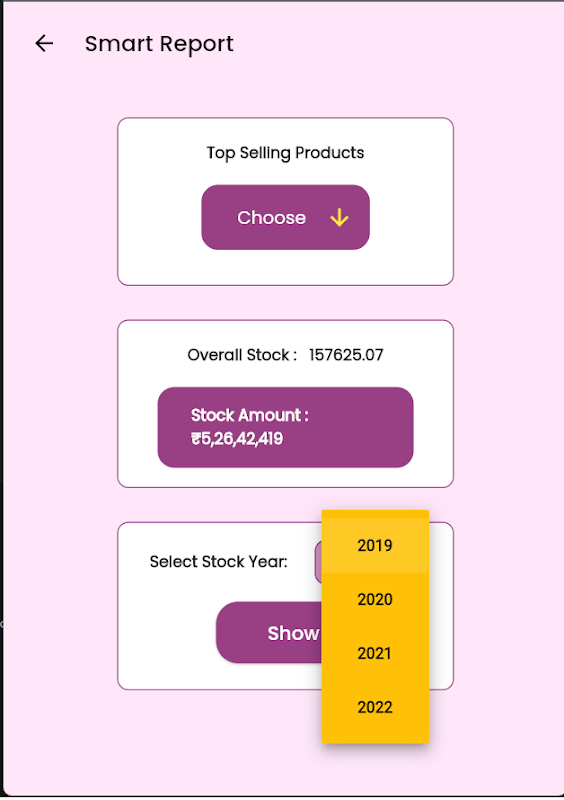Image resolution: width=564 pixels, height=800 pixels.
Task: Click the yellow down arrow beside Choose
Action: coord(339,218)
